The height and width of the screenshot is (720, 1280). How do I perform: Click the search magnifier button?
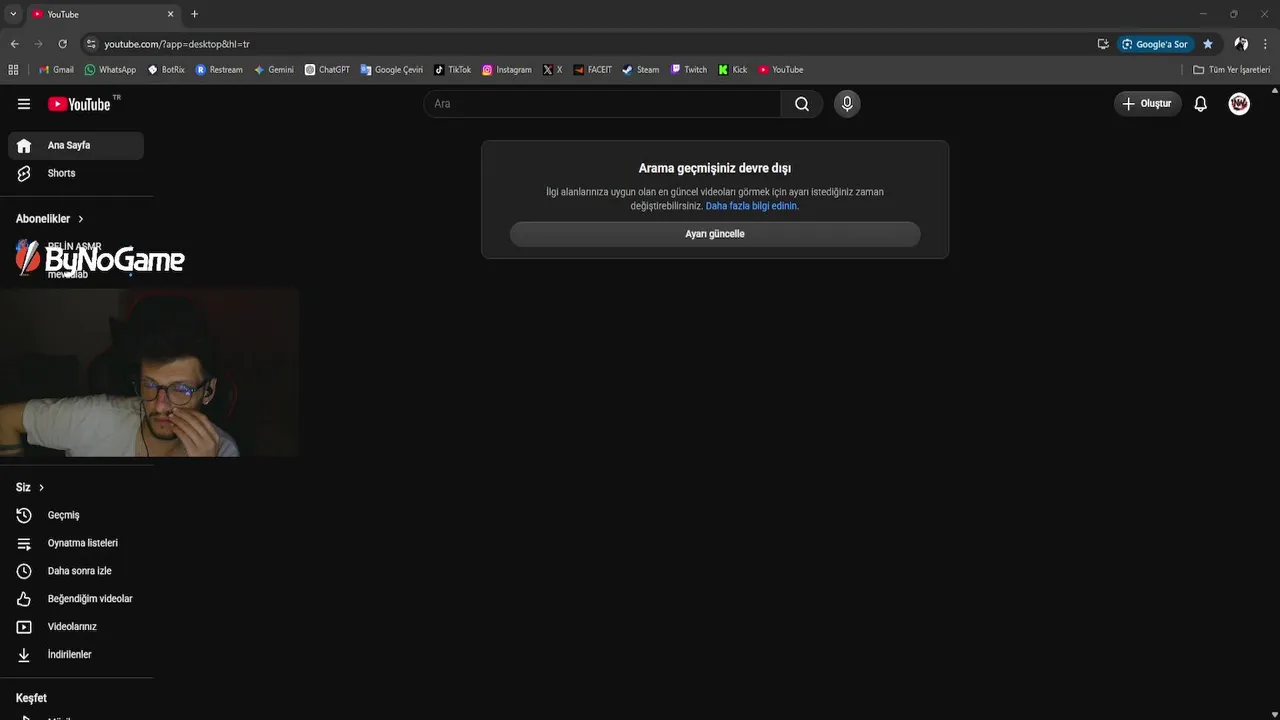tap(802, 104)
